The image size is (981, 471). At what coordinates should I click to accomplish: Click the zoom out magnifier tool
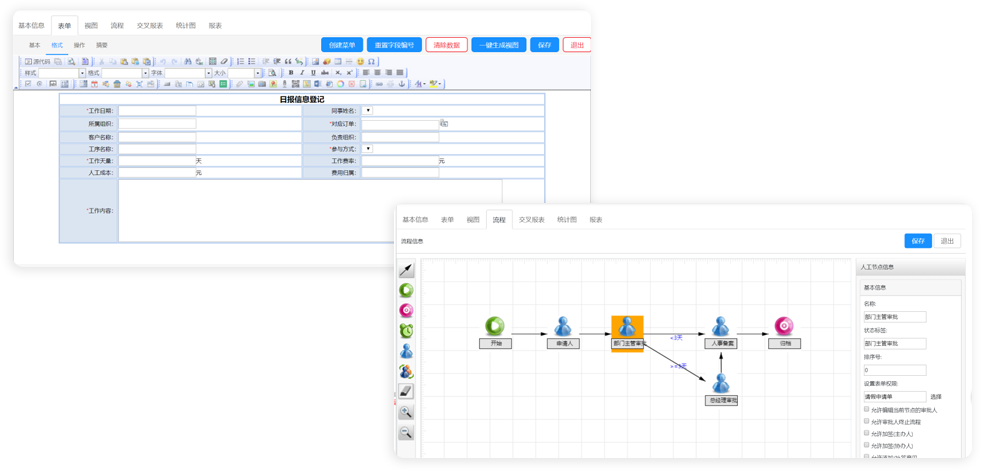[406, 432]
